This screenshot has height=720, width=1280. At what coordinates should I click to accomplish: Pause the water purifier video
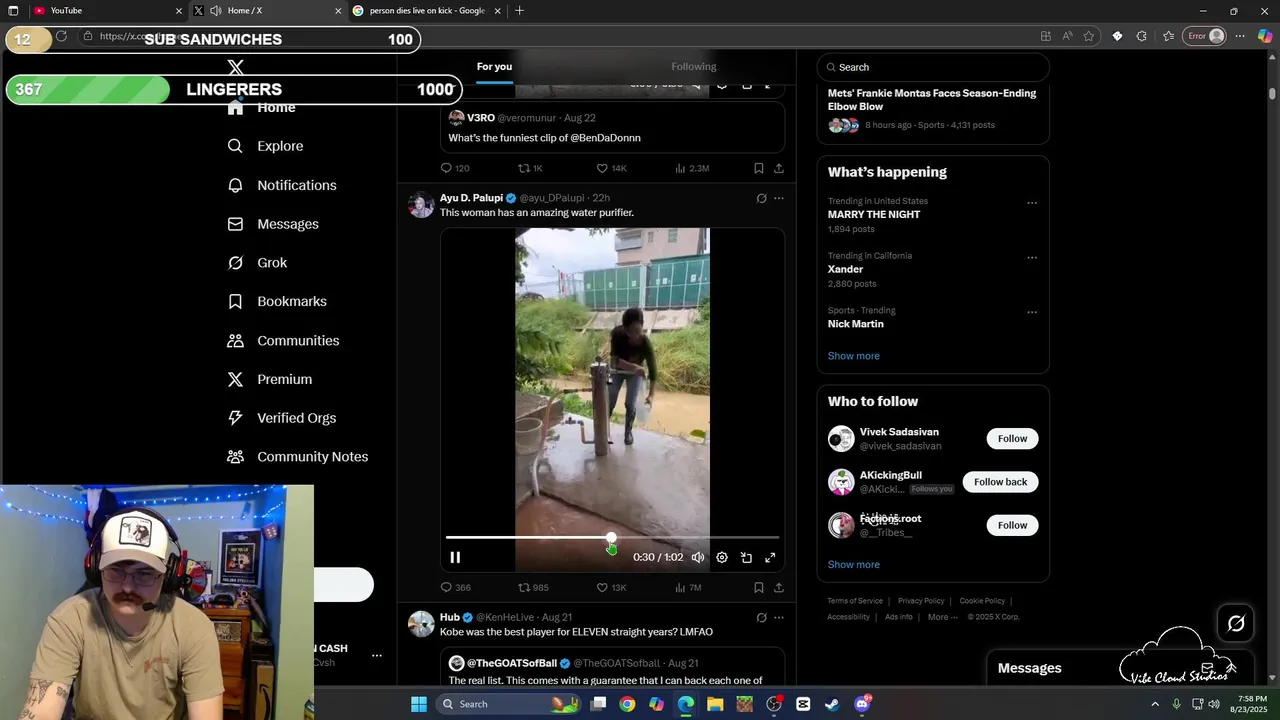point(455,557)
